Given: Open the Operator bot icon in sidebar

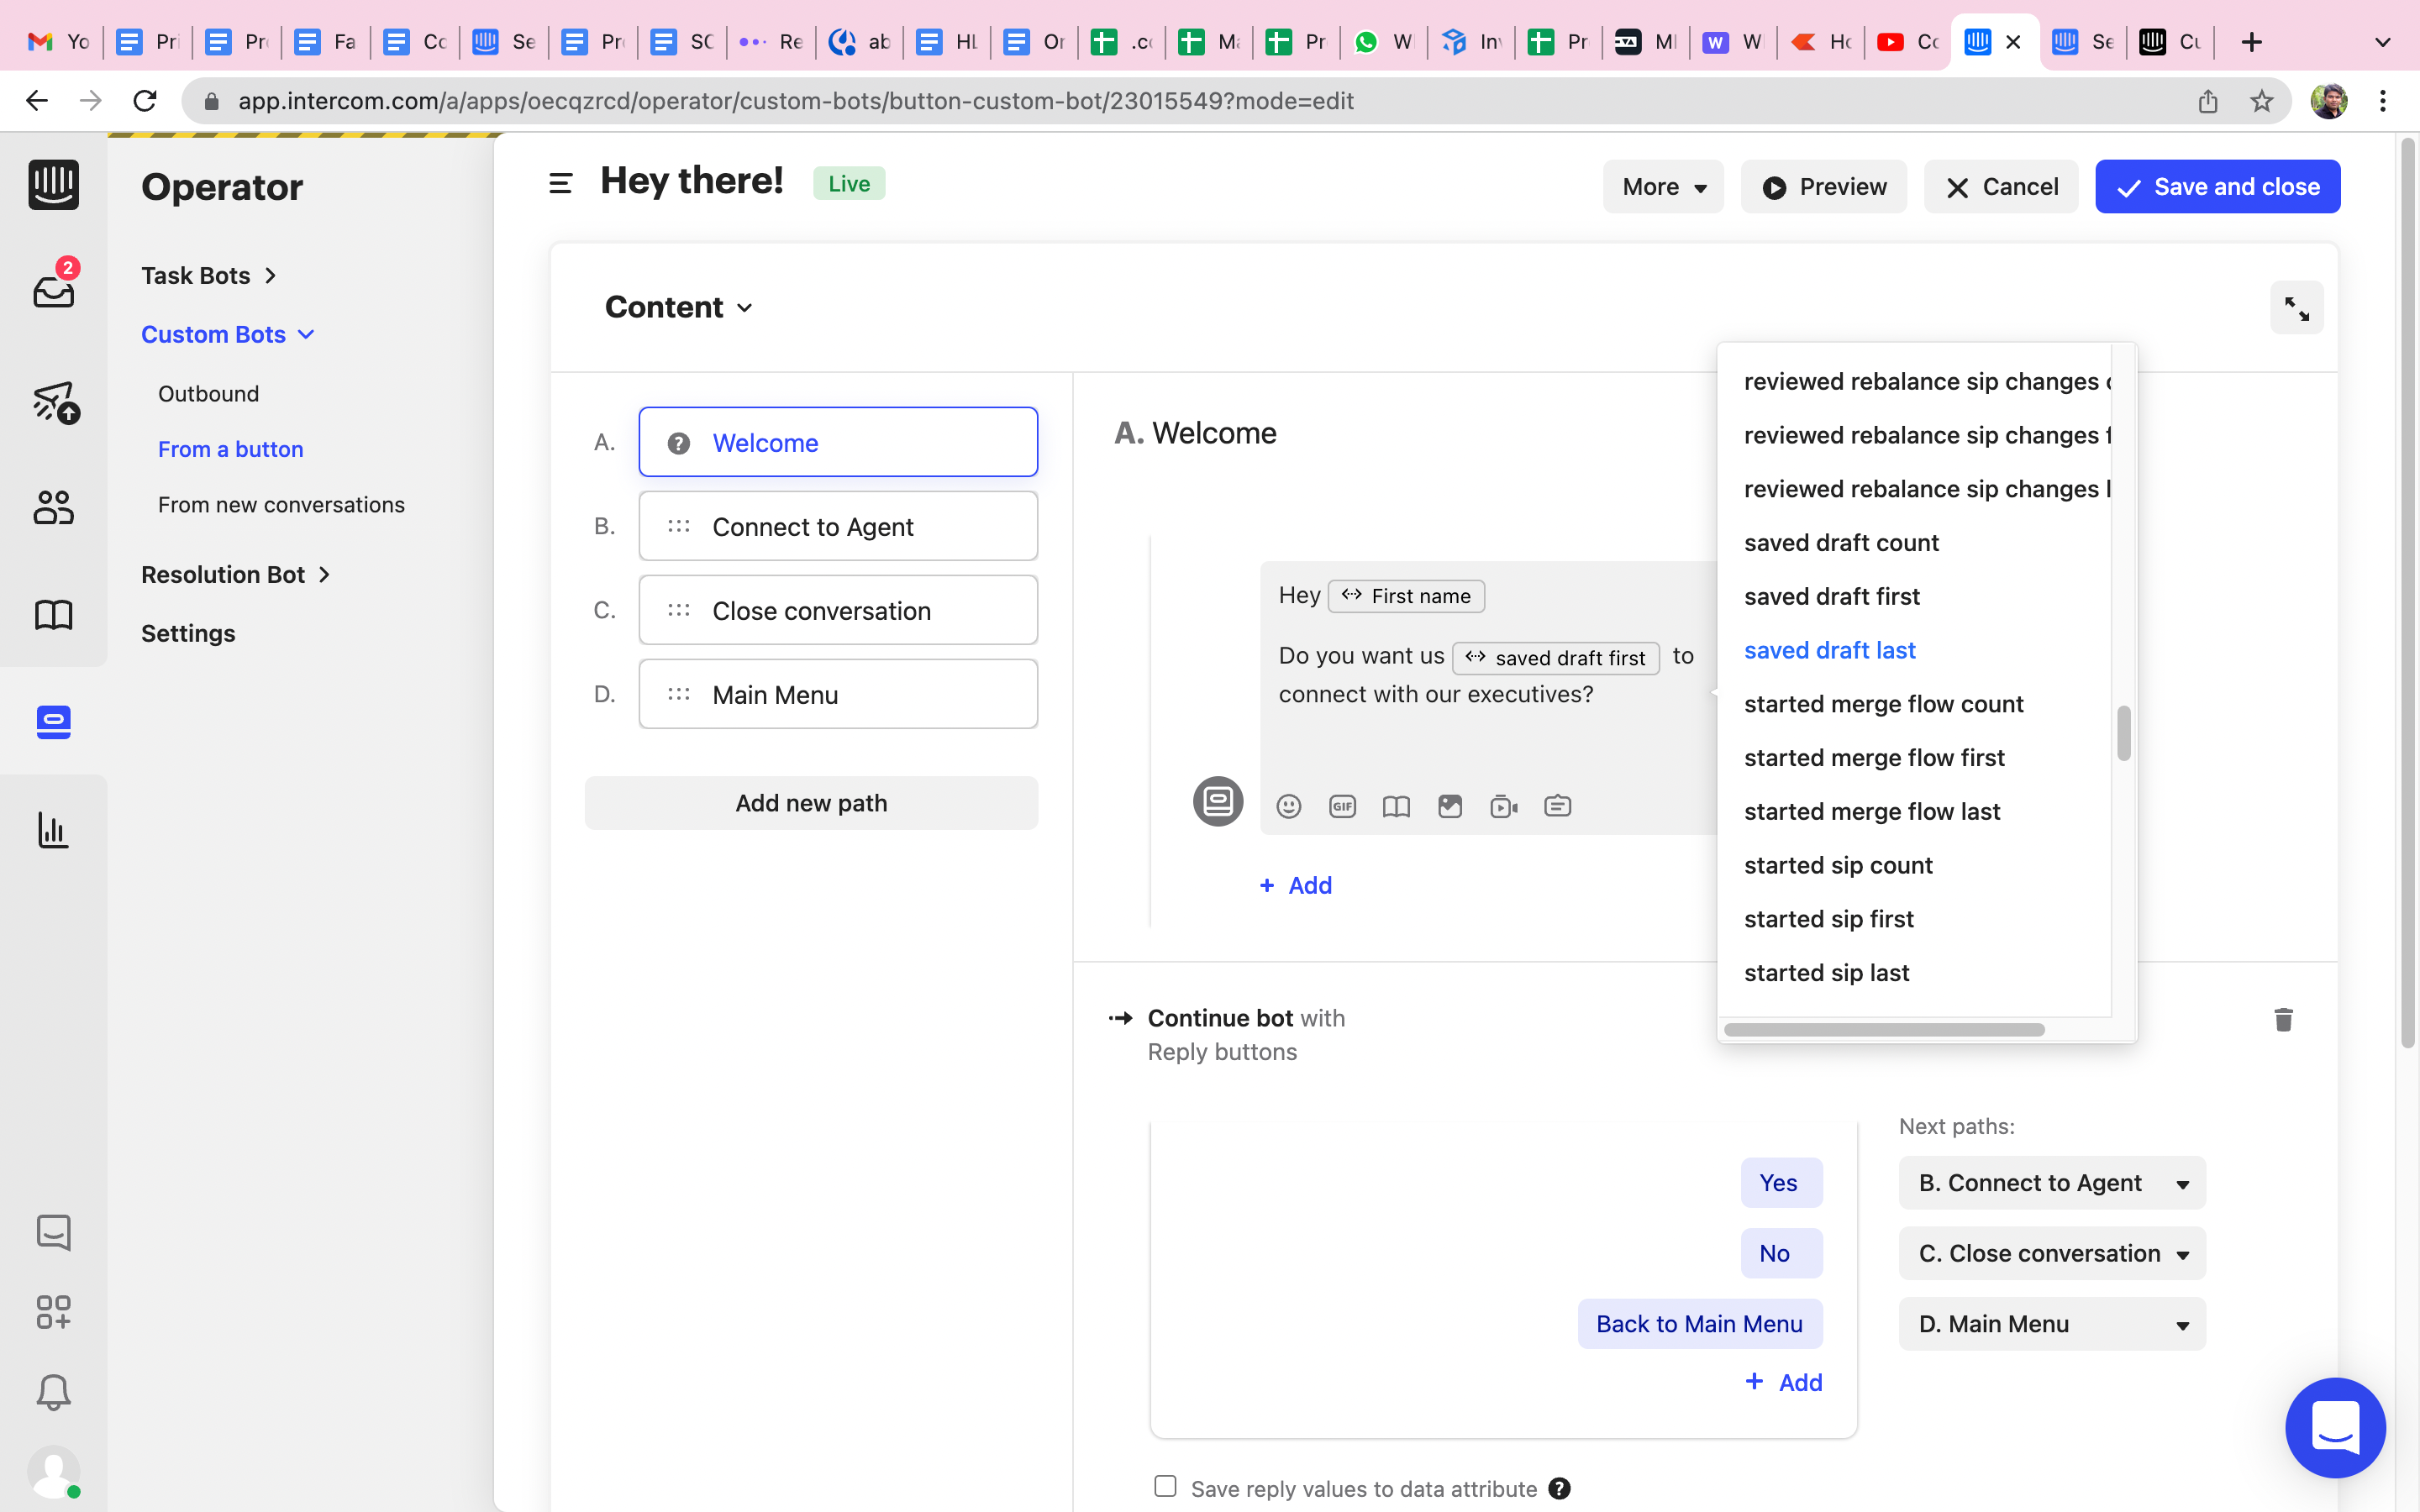Looking at the screenshot, I should pos(53,722).
